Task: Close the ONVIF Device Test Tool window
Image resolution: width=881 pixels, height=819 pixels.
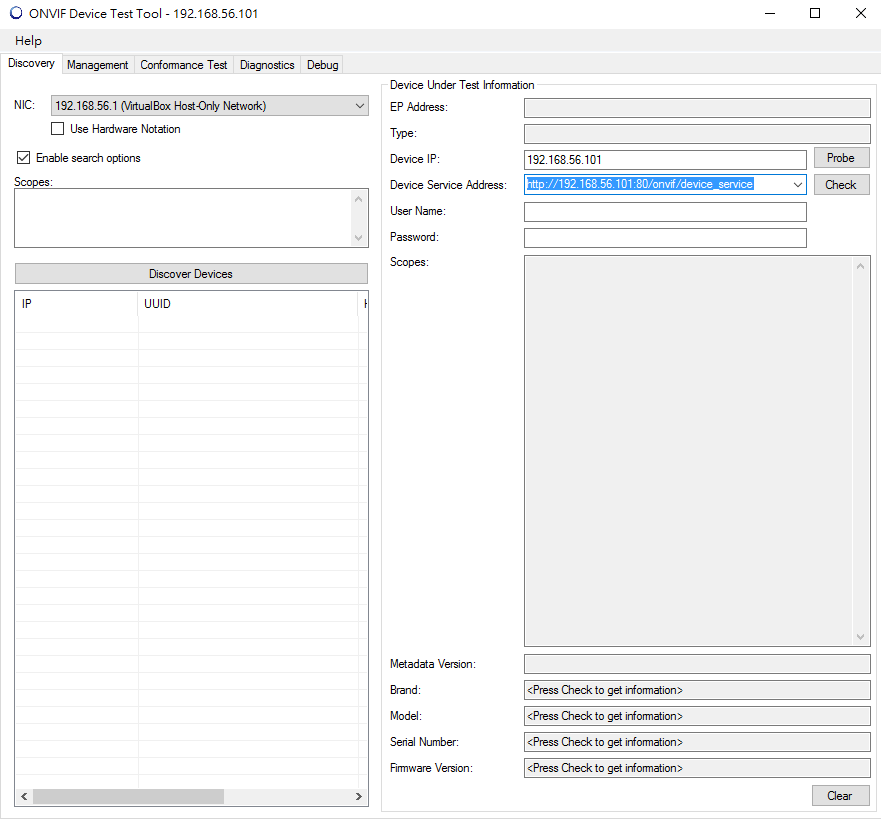Action: point(860,13)
